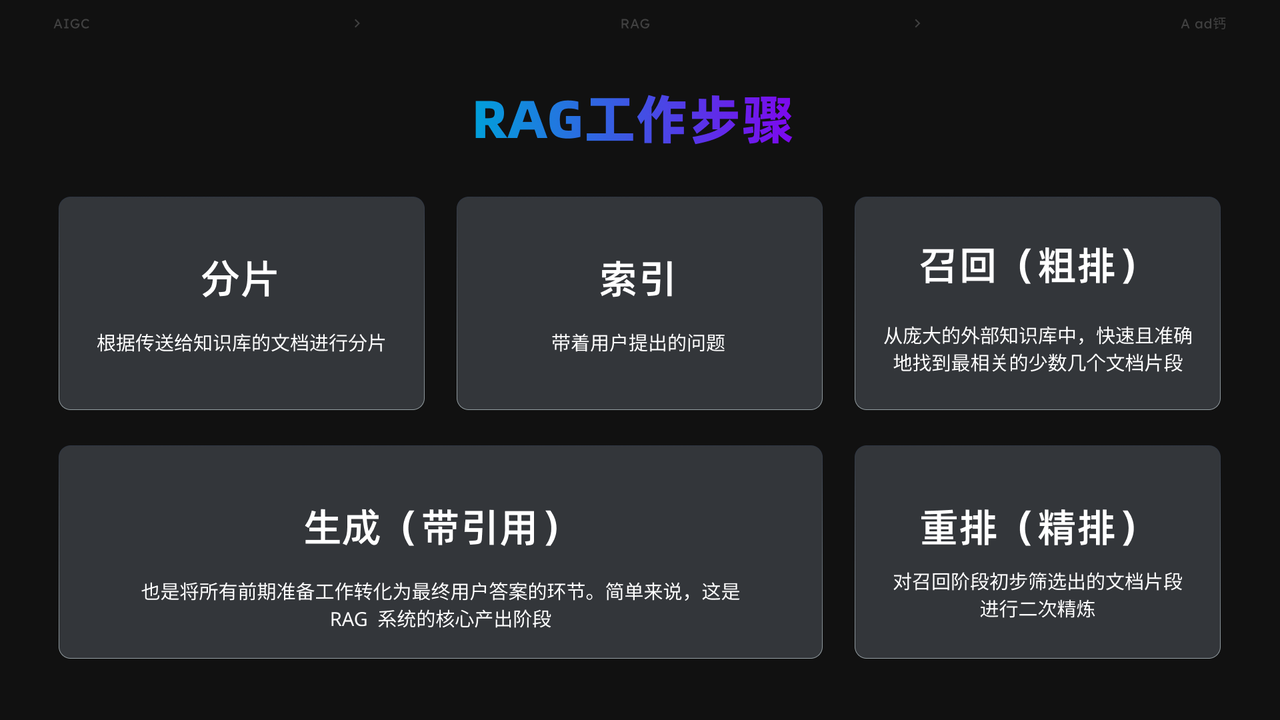Image resolution: width=1280 pixels, height=720 pixels.
Task: Click the RAG 系统的核心产出阶段 text line
Action: click(441, 619)
